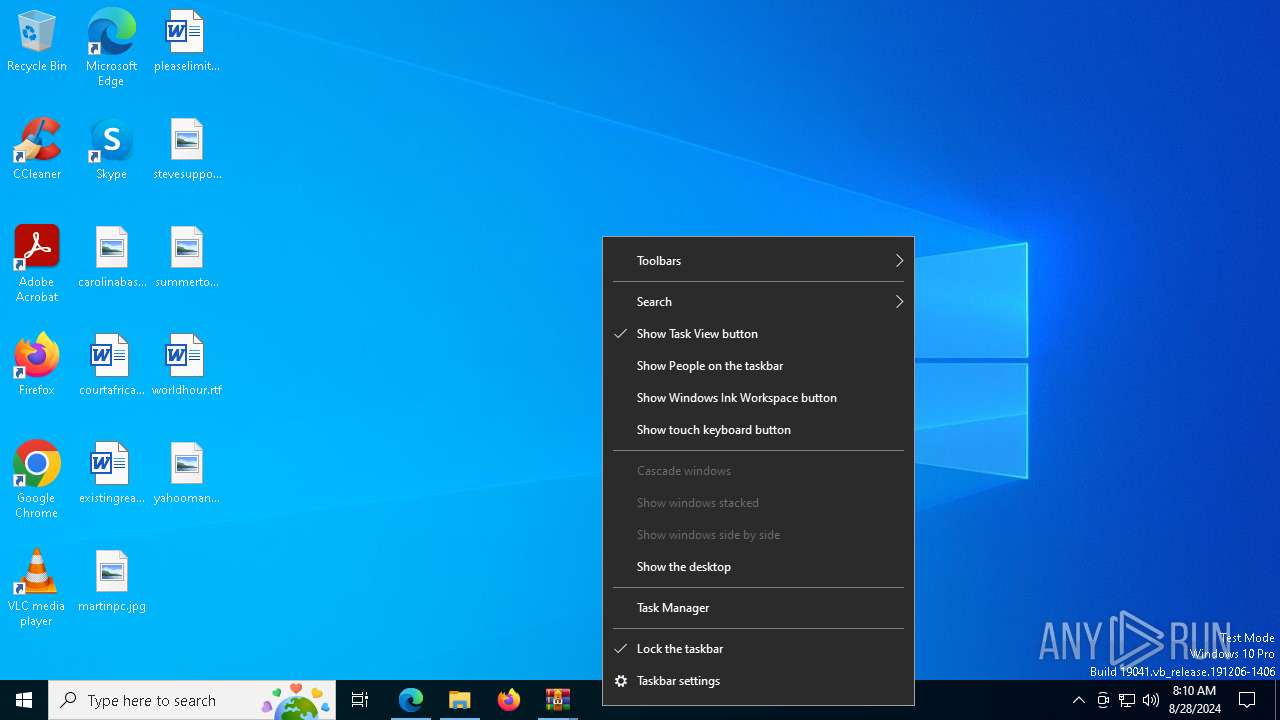The width and height of the screenshot is (1280, 720).
Task: Select the martinpc.jpg file icon
Action: click(111, 582)
